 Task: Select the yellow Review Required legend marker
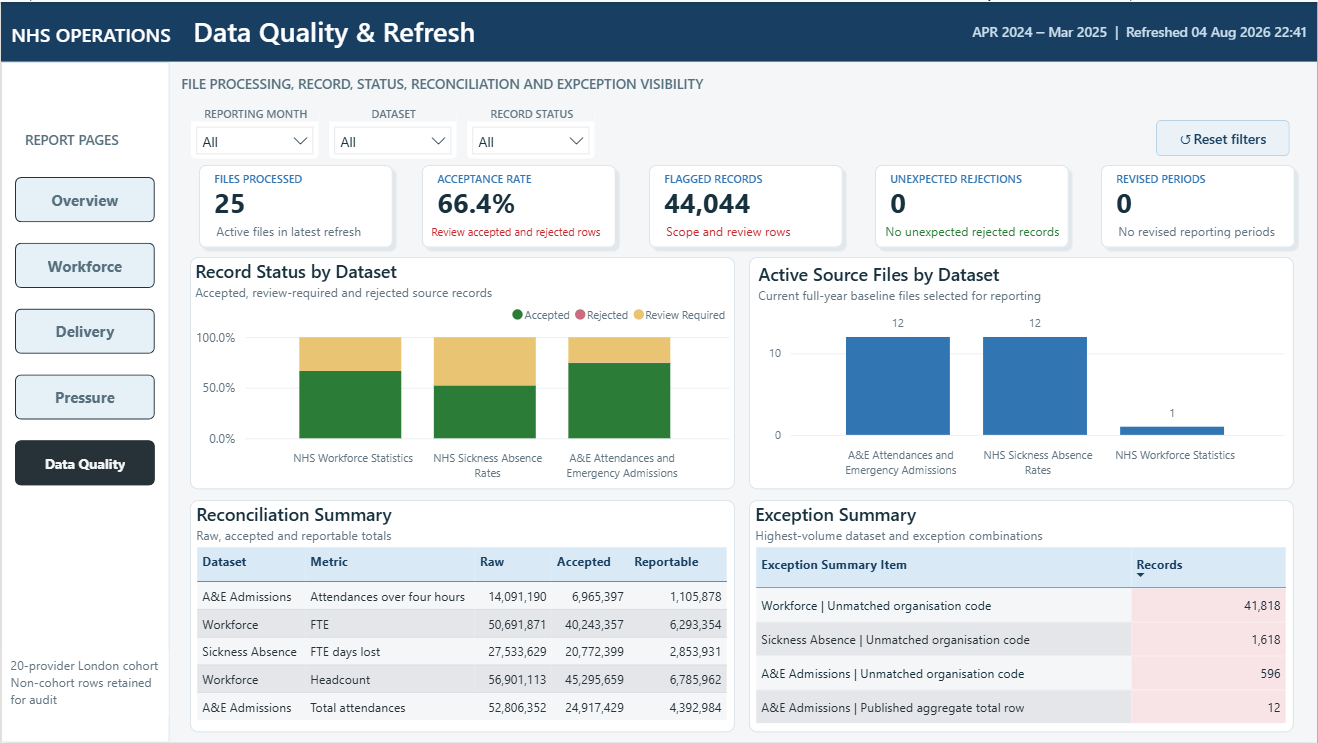pos(638,315)
